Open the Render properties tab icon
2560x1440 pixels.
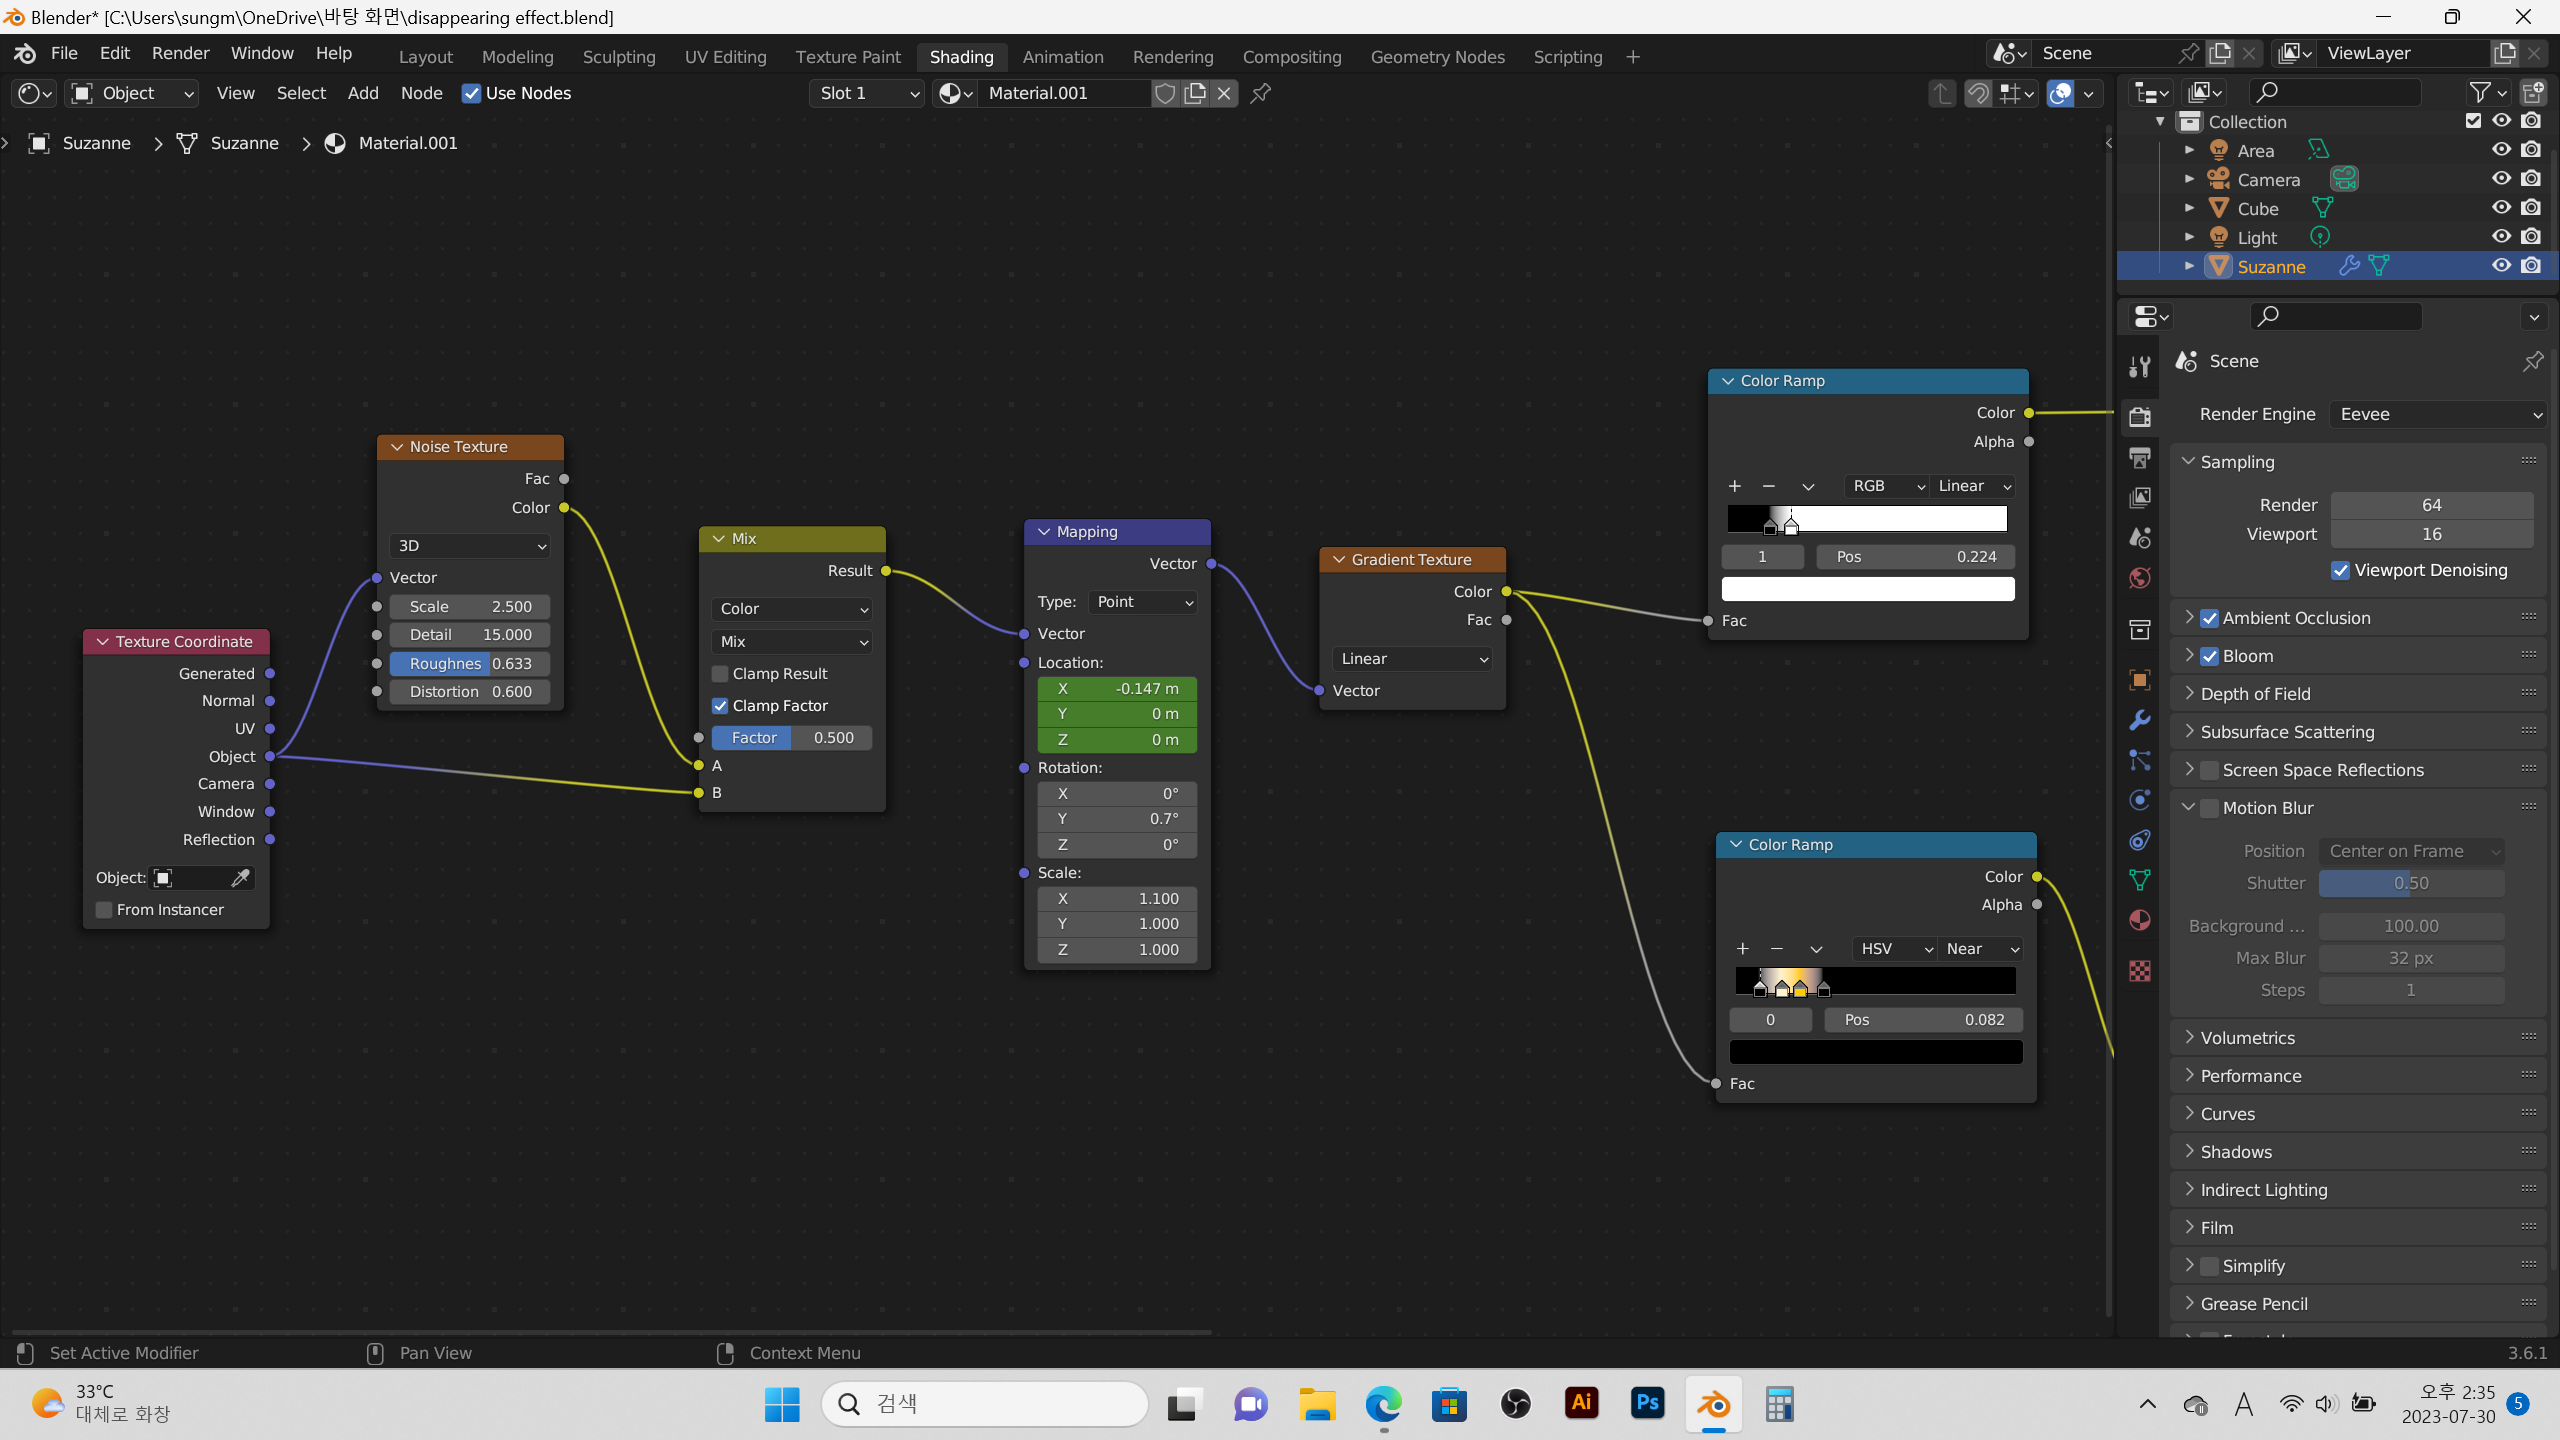pos(2140,417)
